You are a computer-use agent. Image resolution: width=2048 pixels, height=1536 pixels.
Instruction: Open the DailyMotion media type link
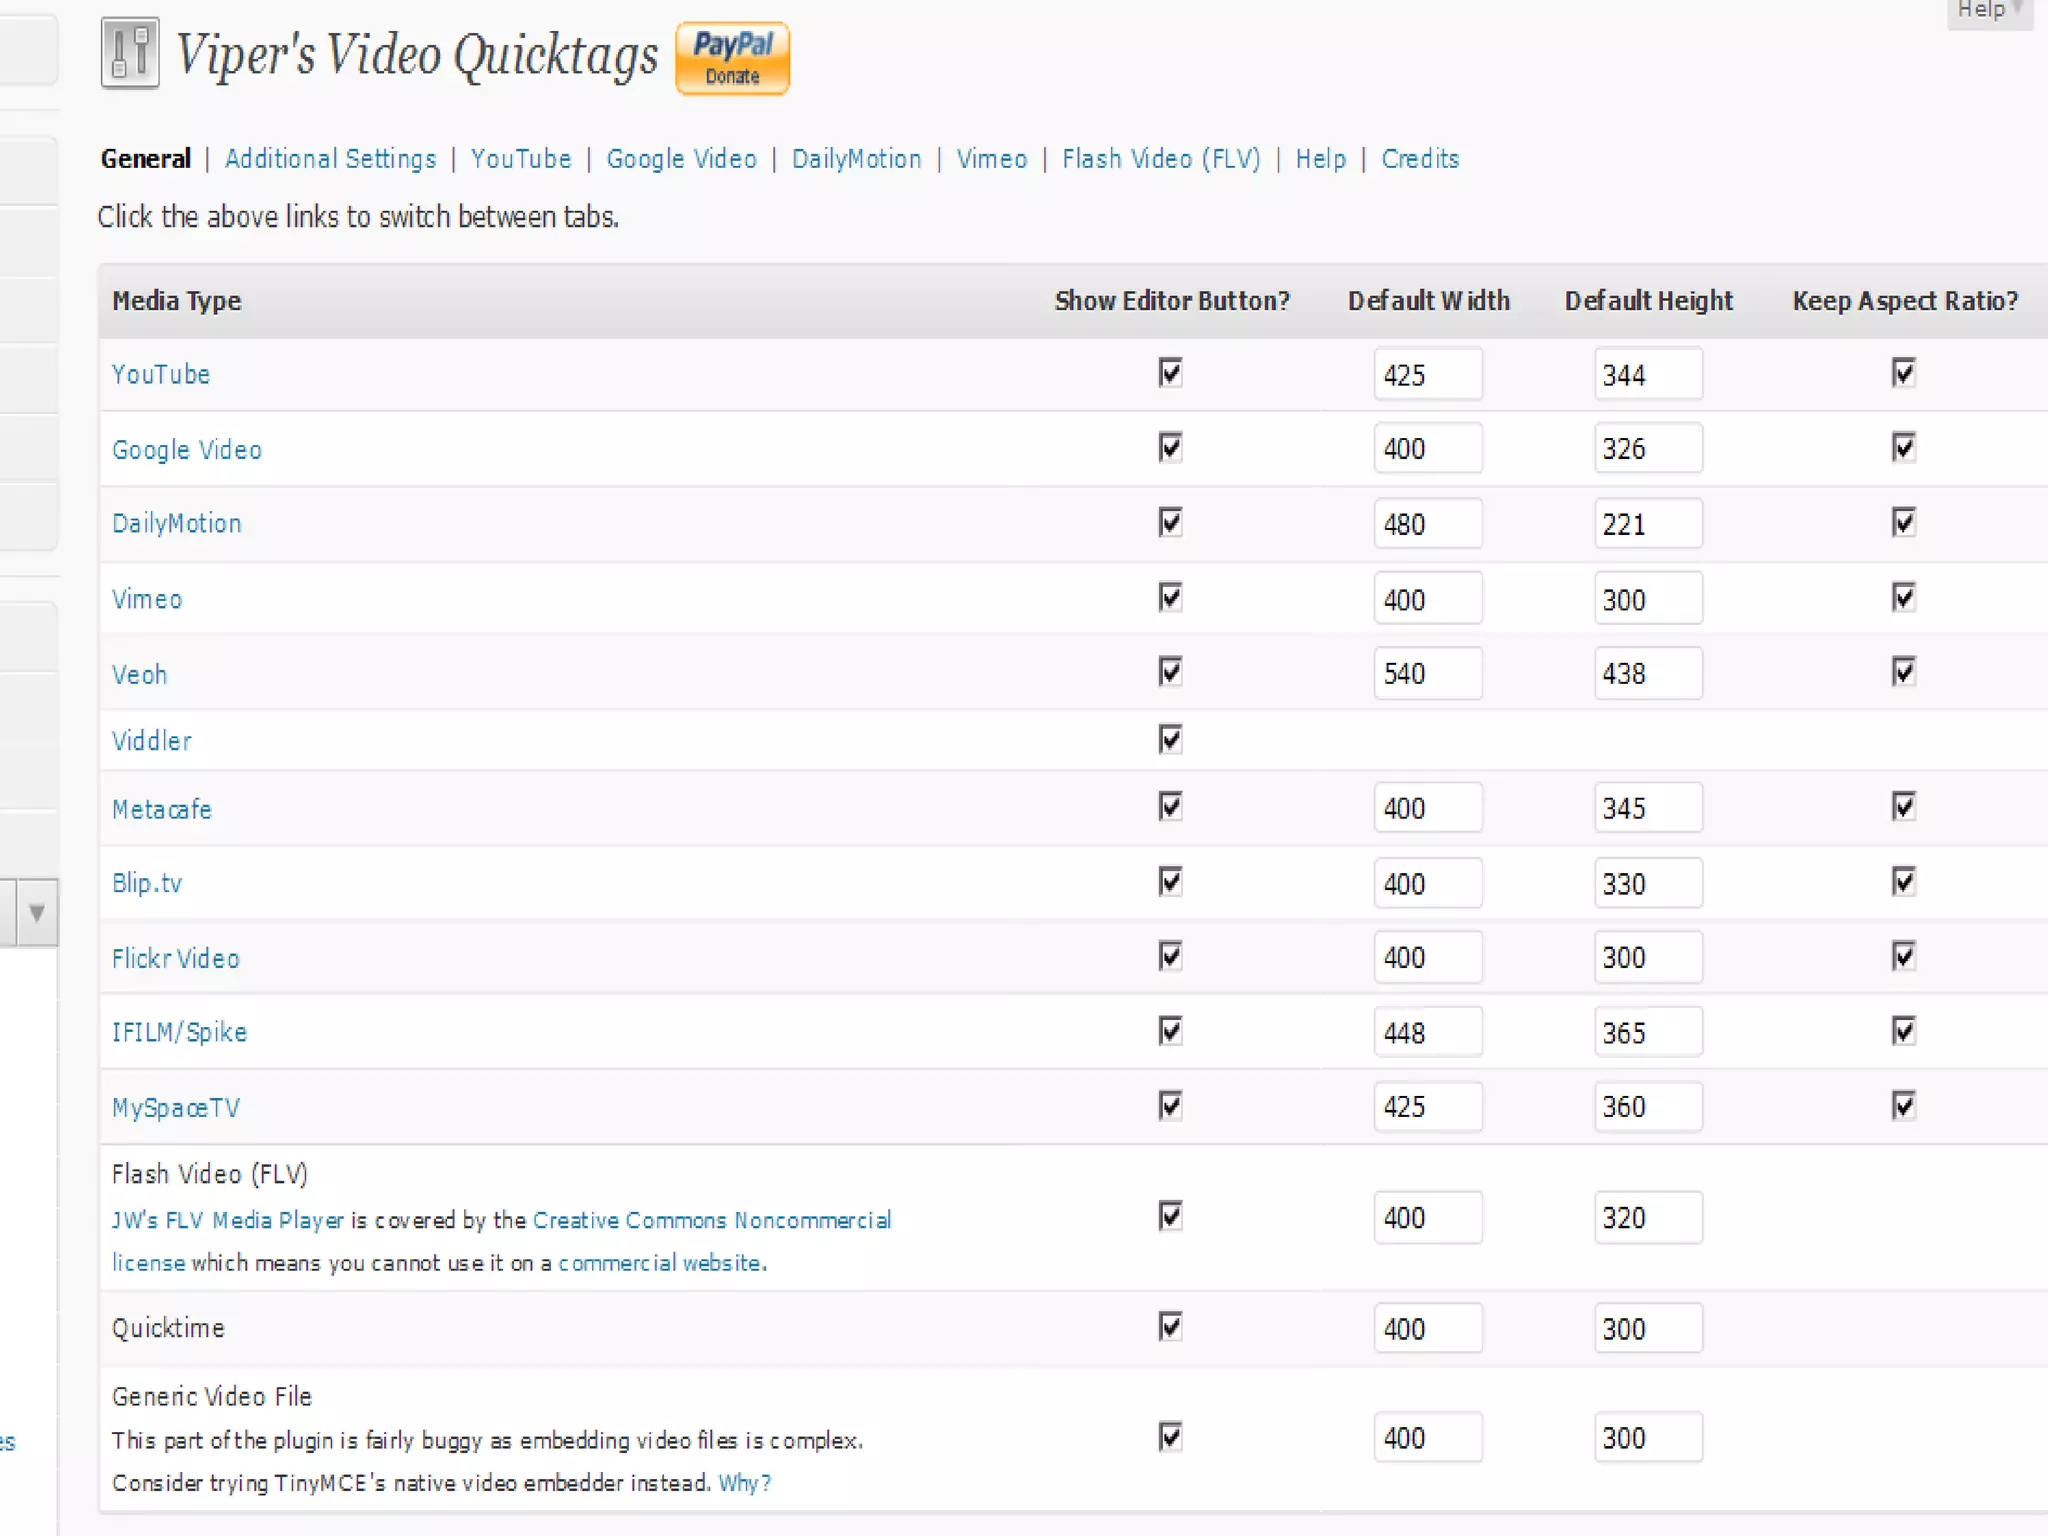point(177,524)
